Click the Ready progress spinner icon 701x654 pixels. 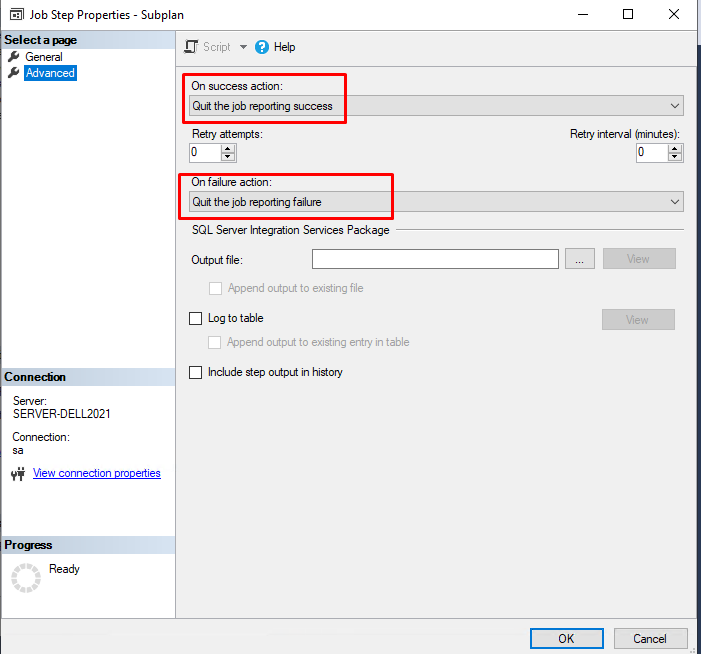(25, 578)
